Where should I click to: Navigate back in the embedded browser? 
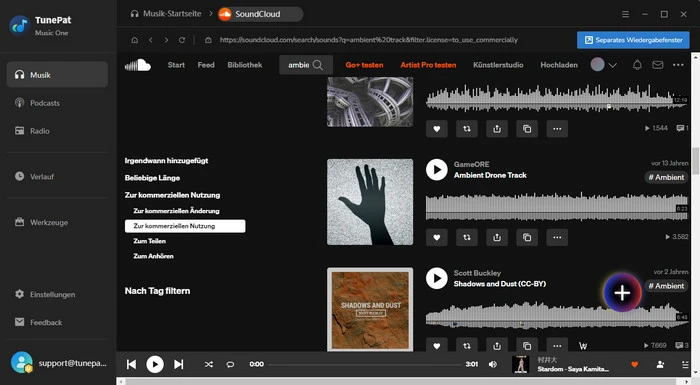click(150, 40)
